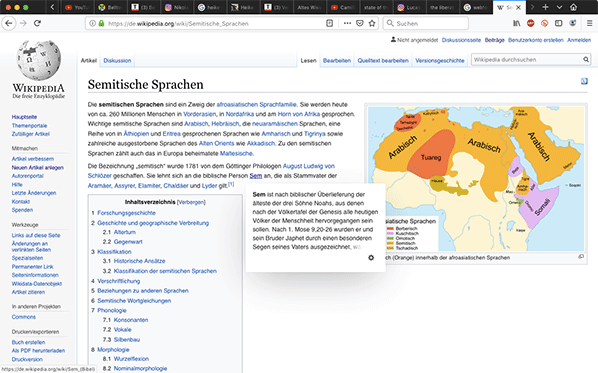Viewport: 598px width, 373px height.
Task: Open the page actions three-dot menu
Action: coord(347,23)
